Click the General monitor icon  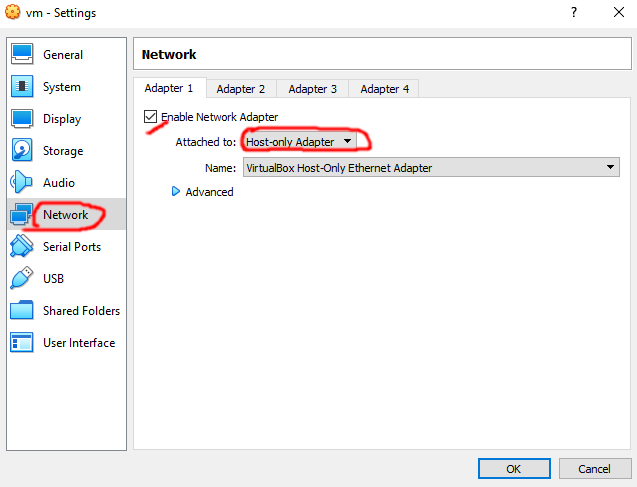[22, 54]
